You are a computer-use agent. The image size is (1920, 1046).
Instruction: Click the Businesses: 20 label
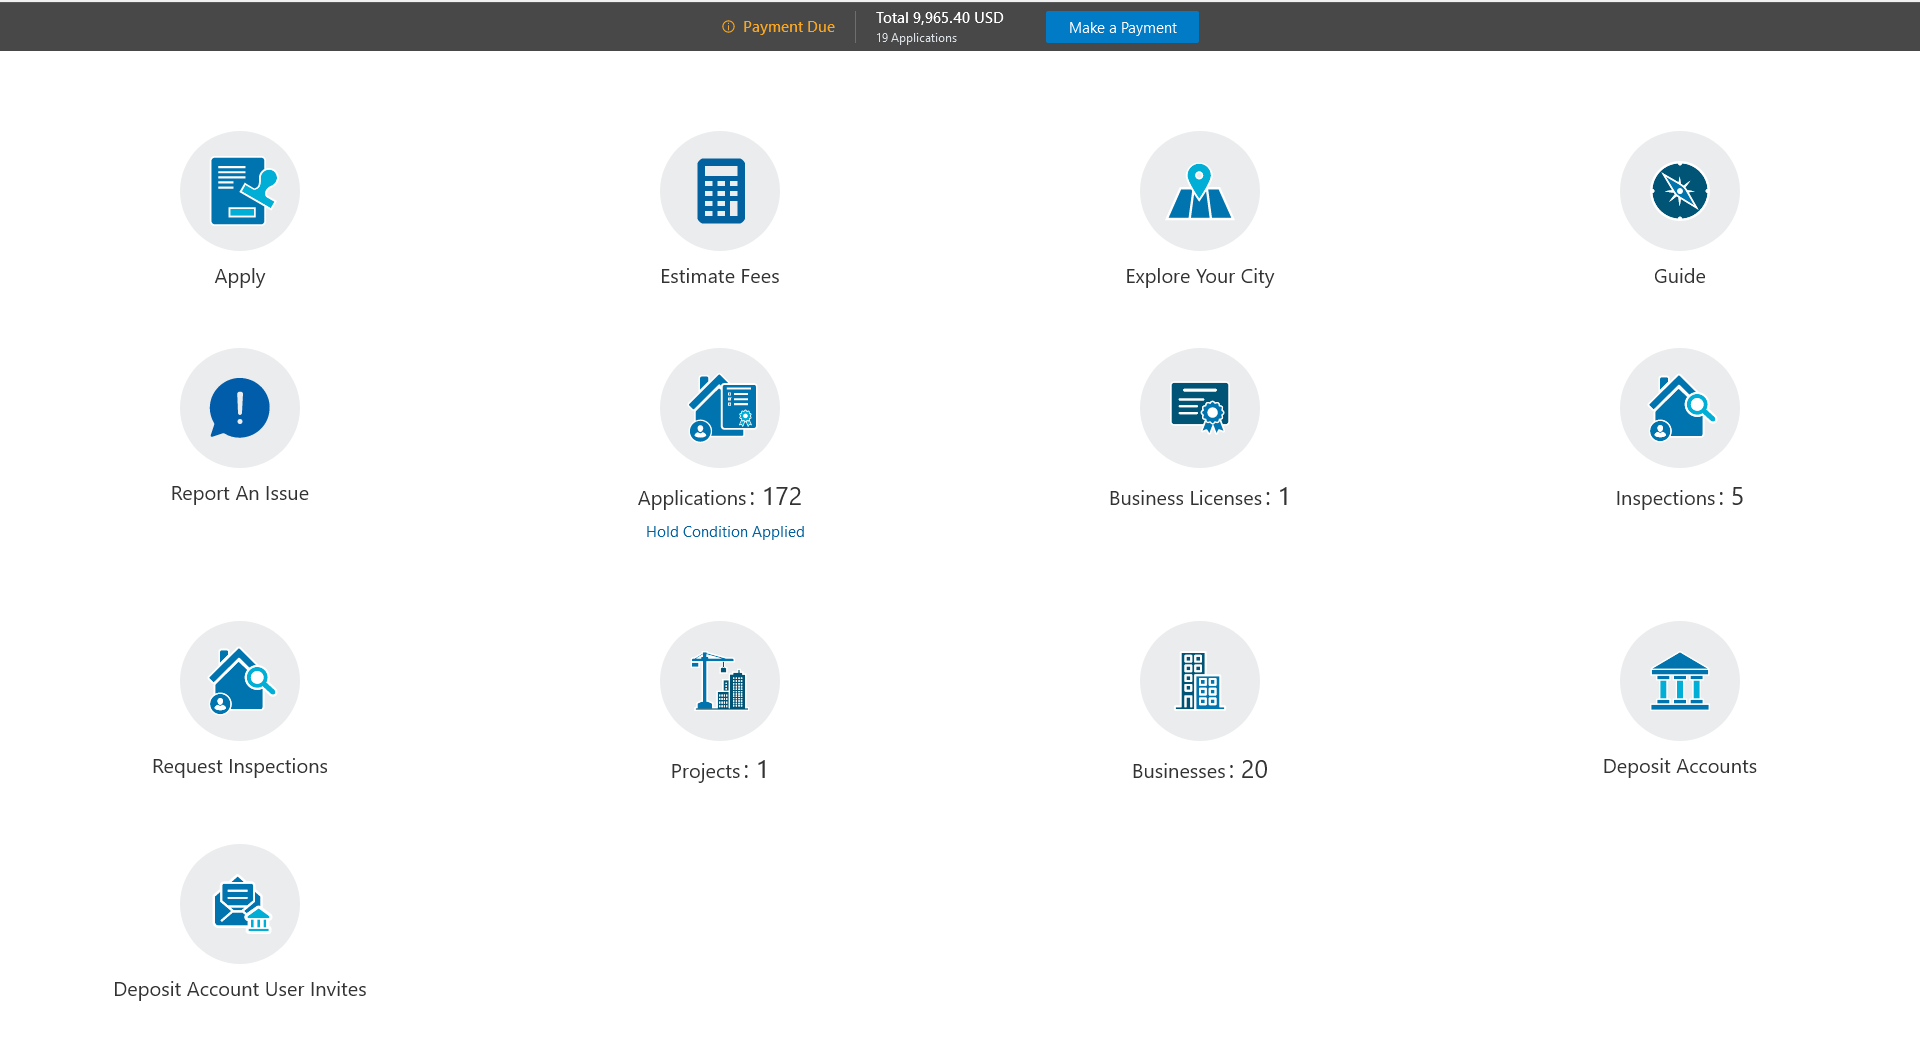pyautogui.click(x=1200, y=770)
